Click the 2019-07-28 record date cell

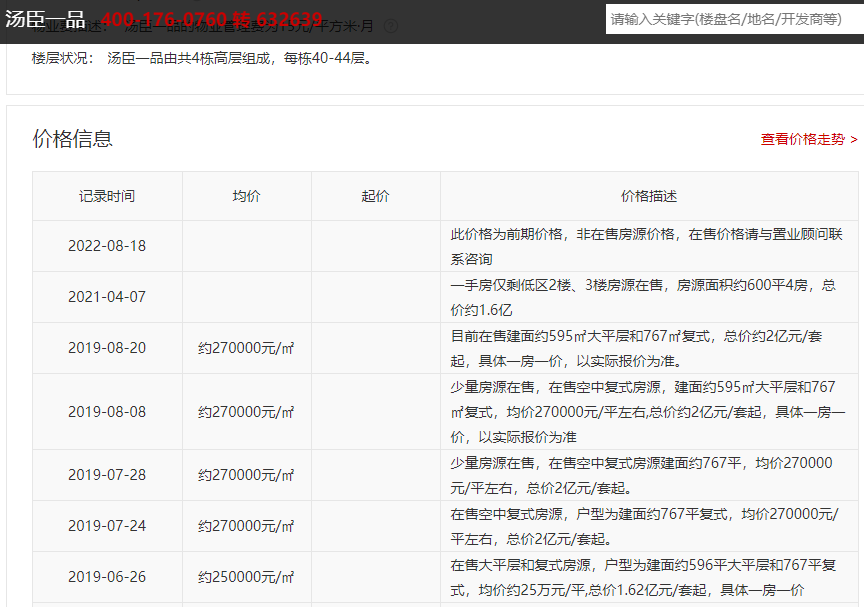point(107,475)
